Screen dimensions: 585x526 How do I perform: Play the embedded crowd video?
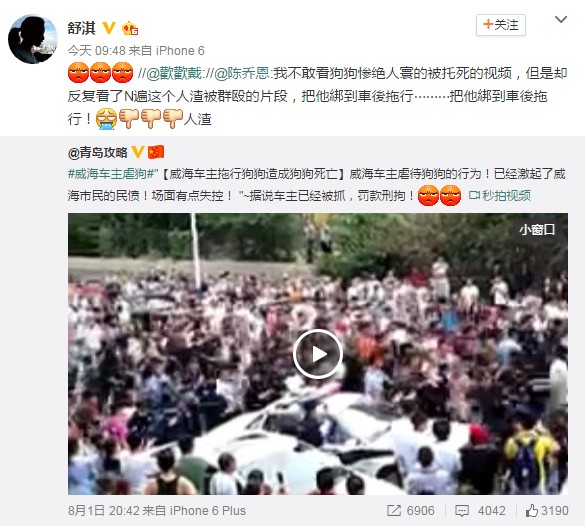pos(317,354)
